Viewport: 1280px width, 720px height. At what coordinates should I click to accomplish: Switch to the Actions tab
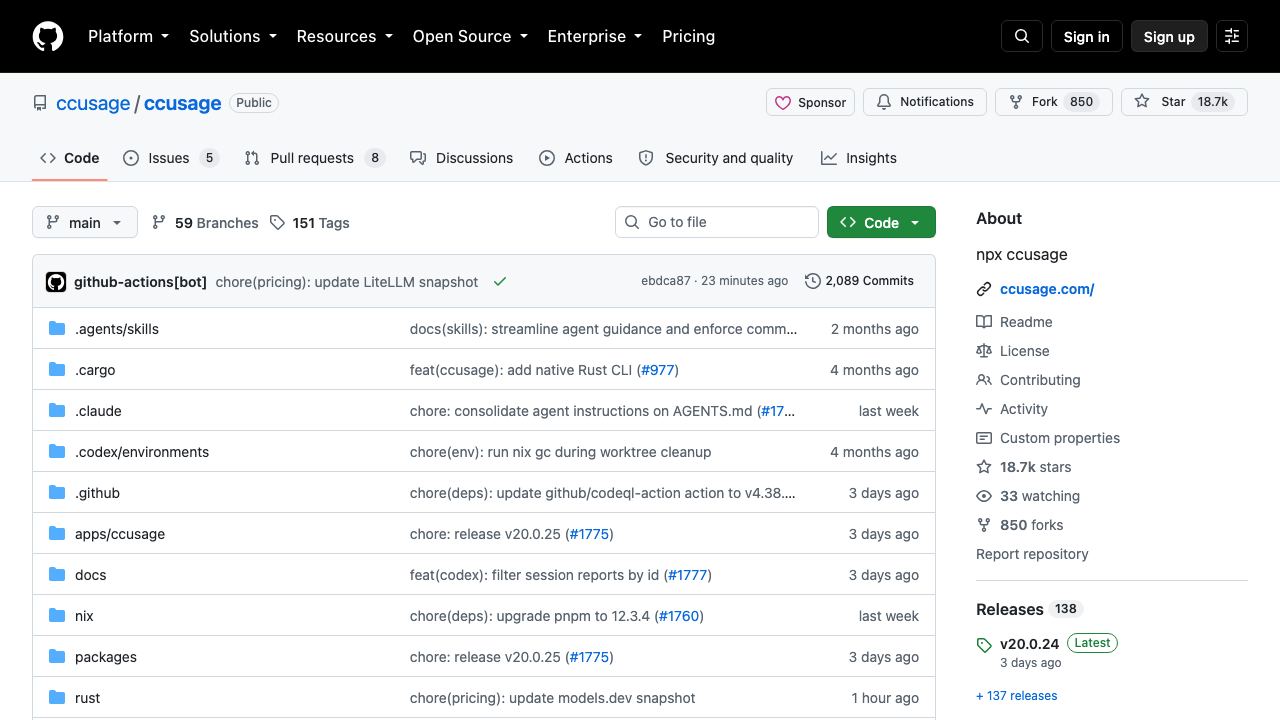pyautogui.click(x=576, y=158)
